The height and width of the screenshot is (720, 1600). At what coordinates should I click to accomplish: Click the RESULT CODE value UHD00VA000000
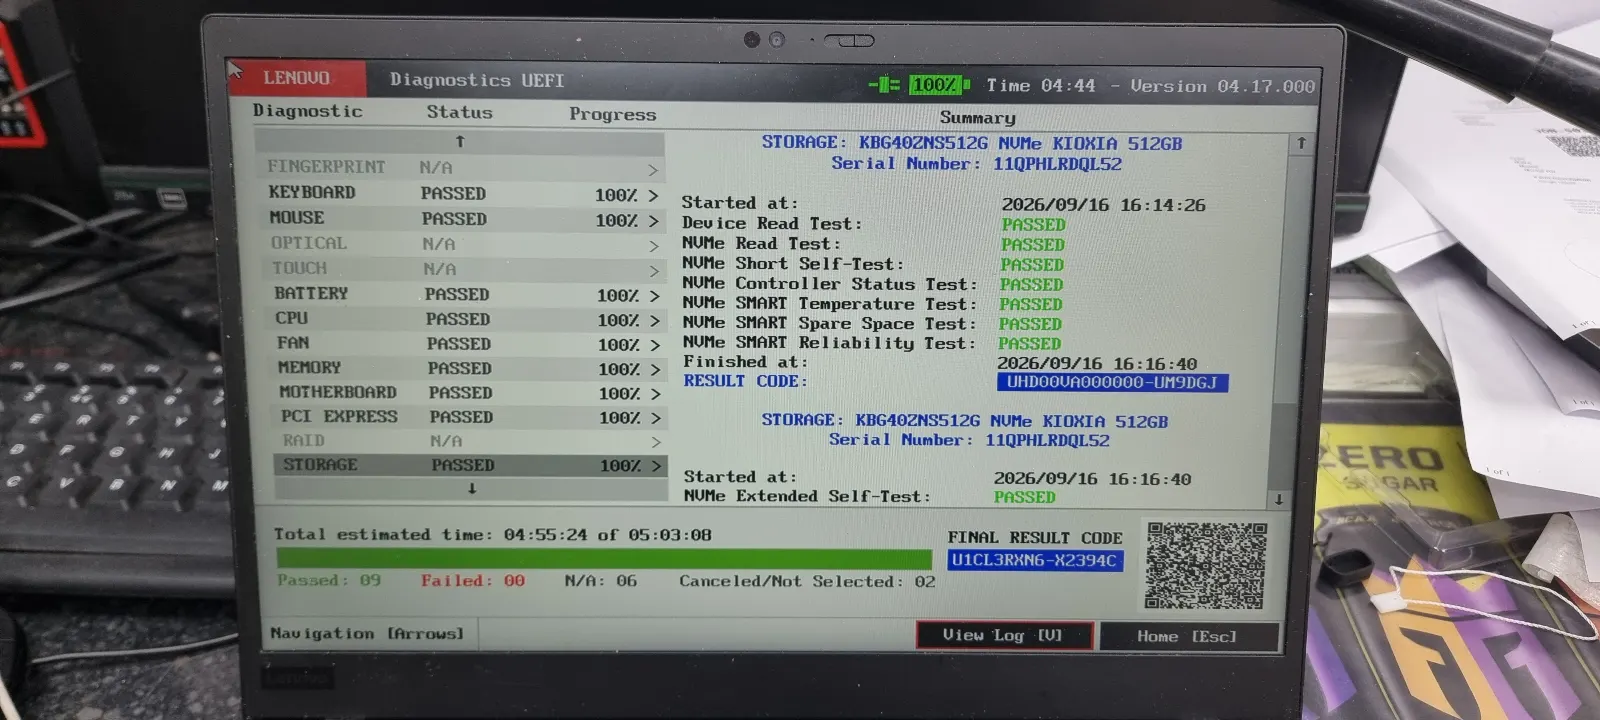(1112, 382)
